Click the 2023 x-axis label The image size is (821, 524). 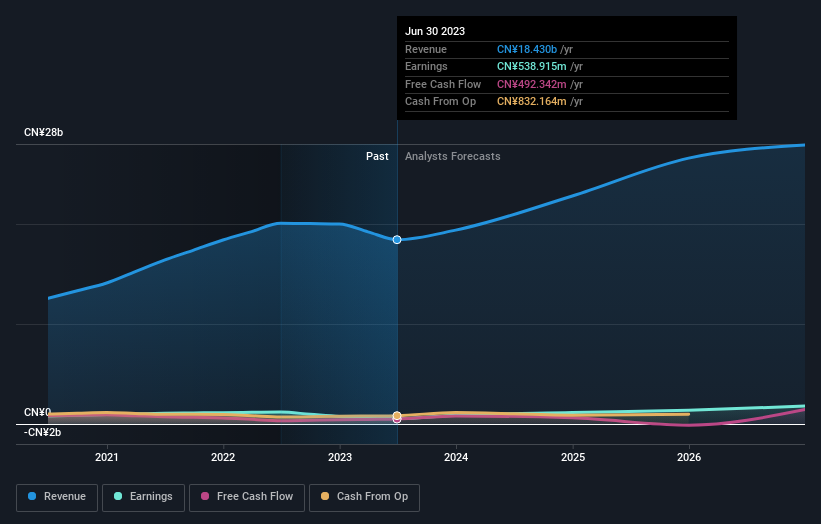click(340, 457)
